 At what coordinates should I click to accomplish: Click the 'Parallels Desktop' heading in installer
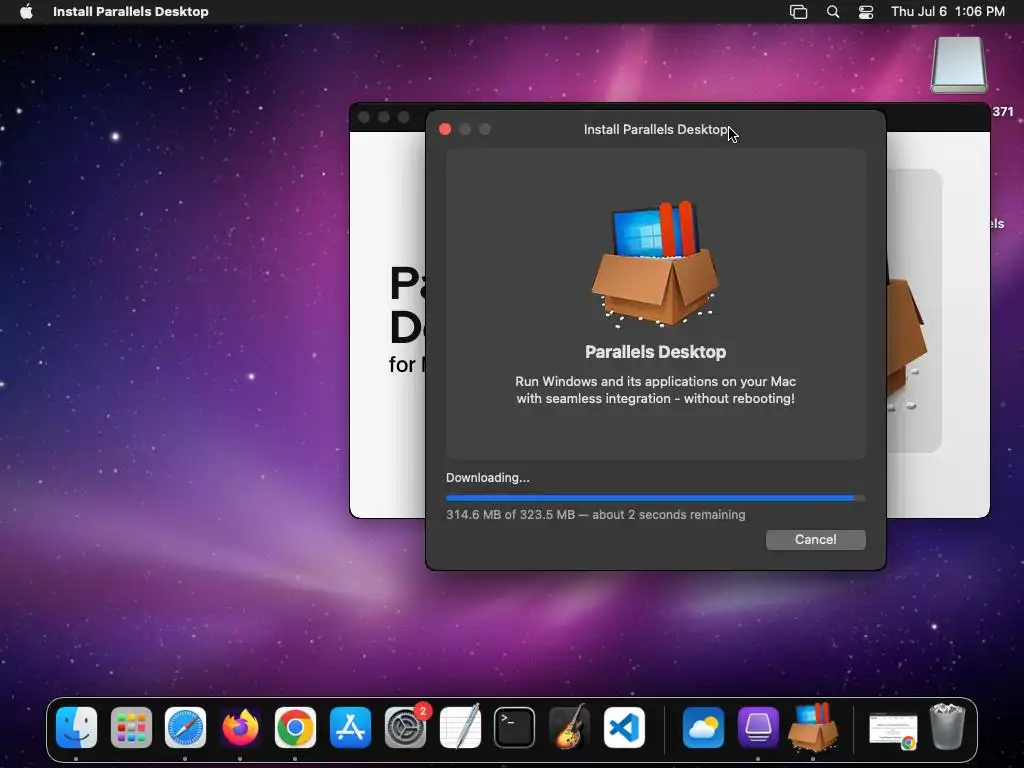pyautogui.click(x=655, y=352)
